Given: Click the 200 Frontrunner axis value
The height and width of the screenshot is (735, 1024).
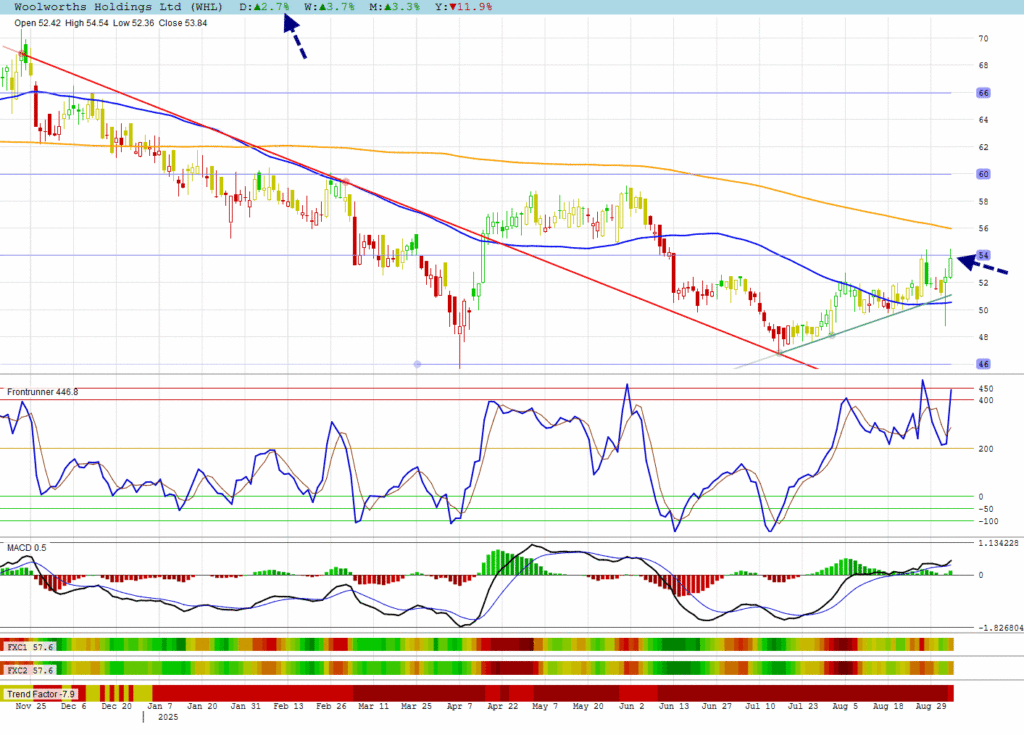Looking at the screenshot, I should point(985,449).
